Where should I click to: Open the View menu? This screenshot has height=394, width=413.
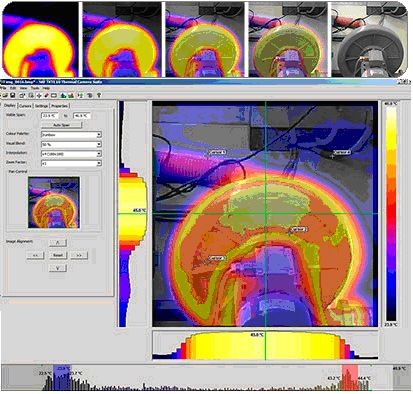[23, 88]
